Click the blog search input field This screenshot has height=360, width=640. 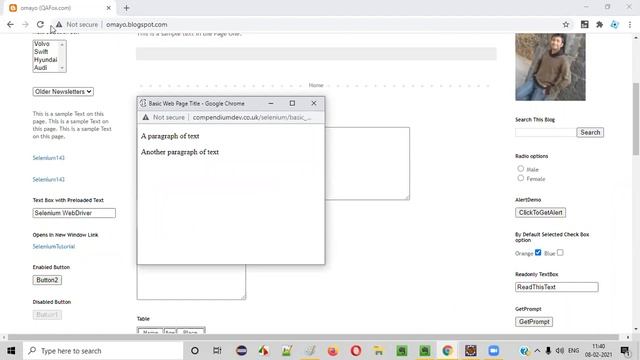545,132
